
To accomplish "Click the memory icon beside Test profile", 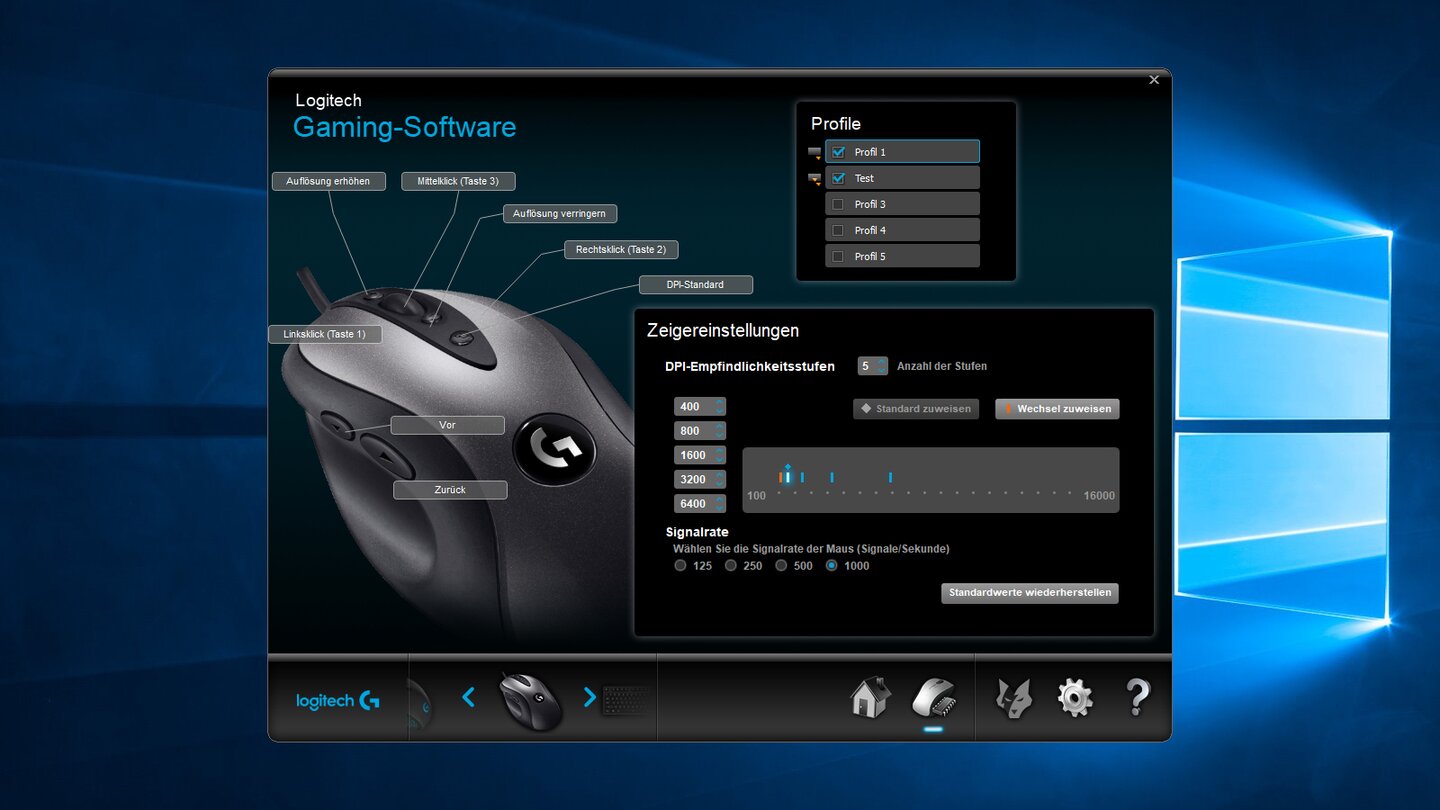I will pos(814,179).
